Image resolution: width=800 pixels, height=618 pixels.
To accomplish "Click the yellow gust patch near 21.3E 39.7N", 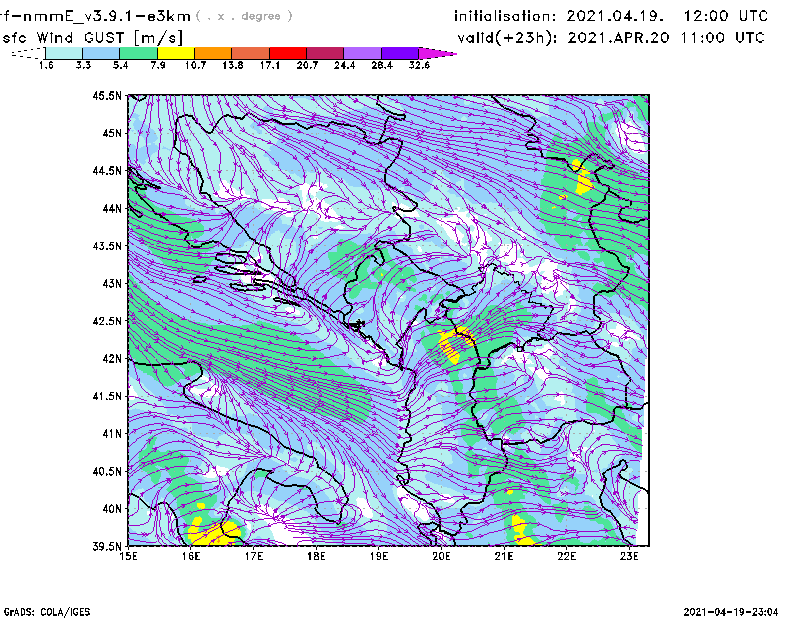I will pos(521,531).
